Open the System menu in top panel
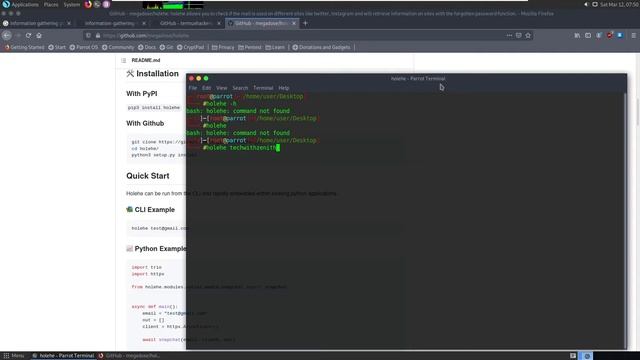This screenshot has width=640, height=360. coord(72,4)
